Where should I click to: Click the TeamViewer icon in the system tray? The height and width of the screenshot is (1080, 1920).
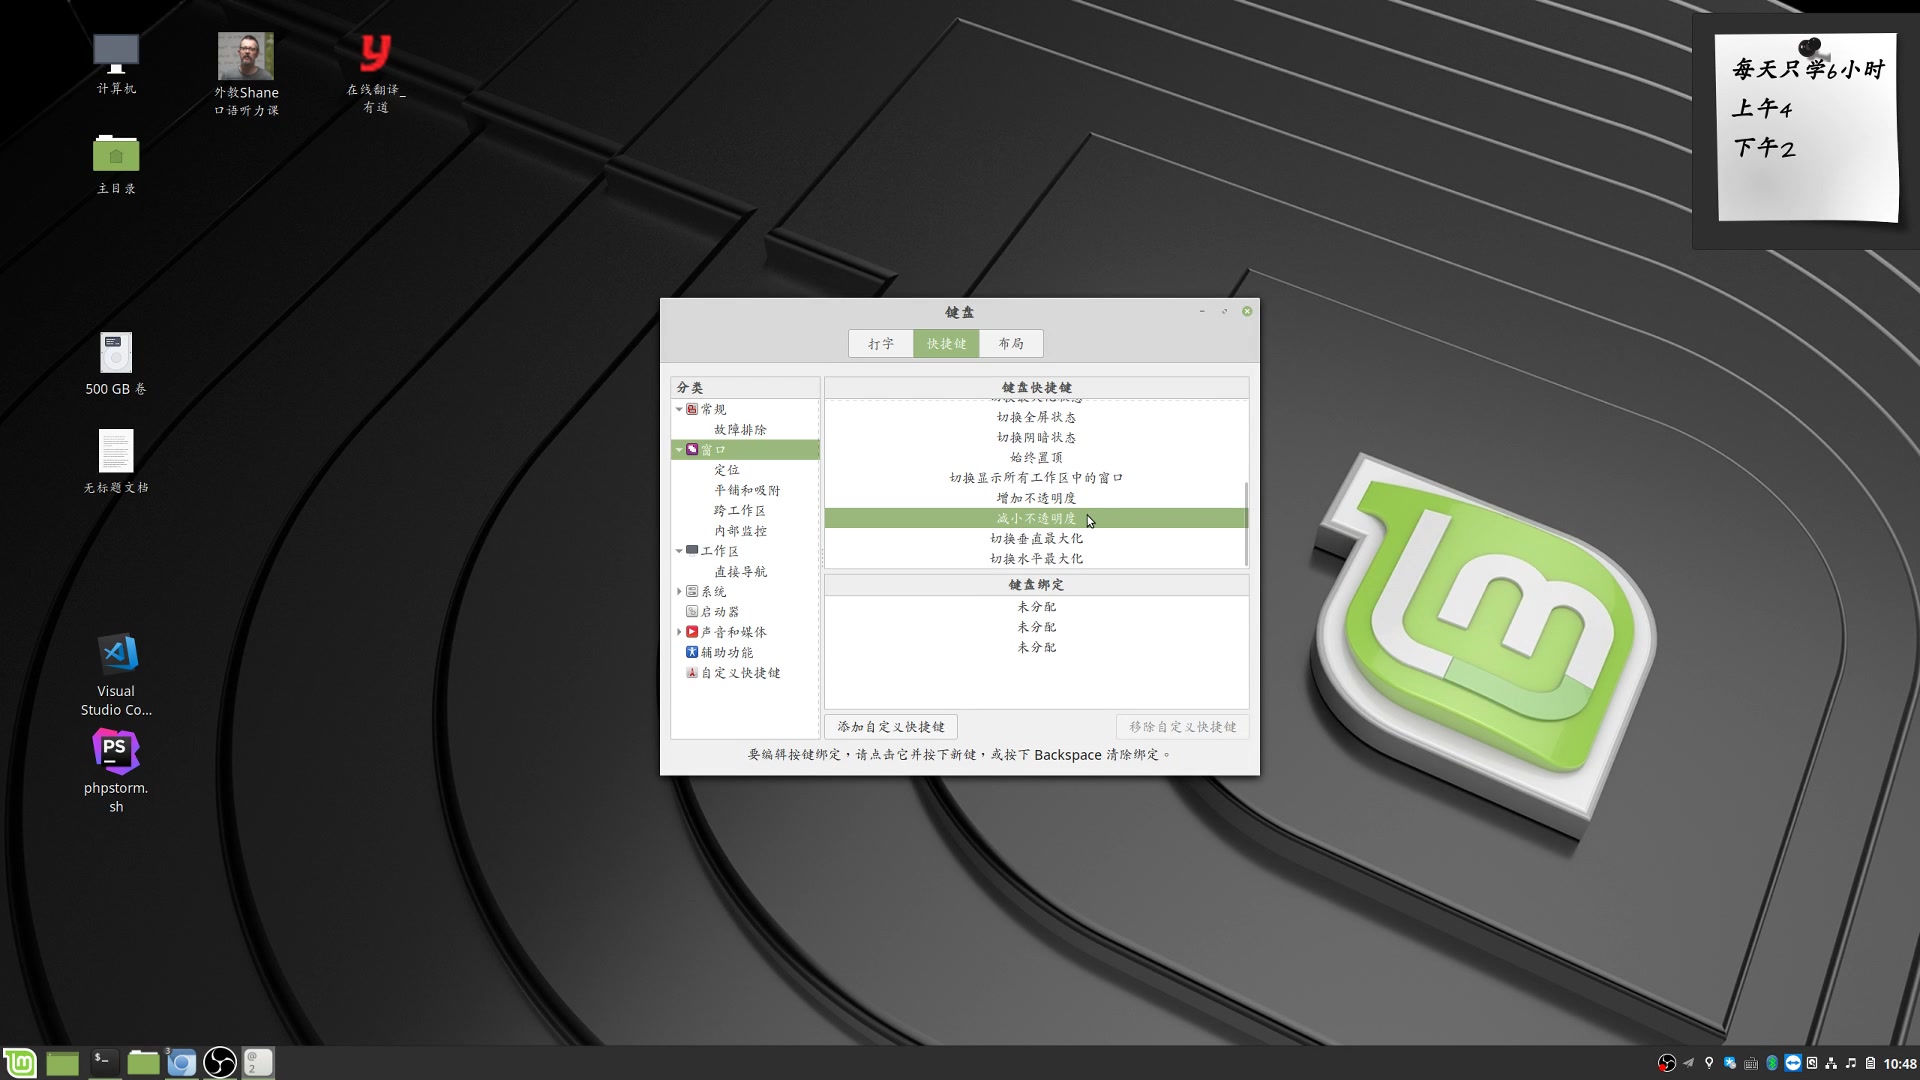1793,1063
